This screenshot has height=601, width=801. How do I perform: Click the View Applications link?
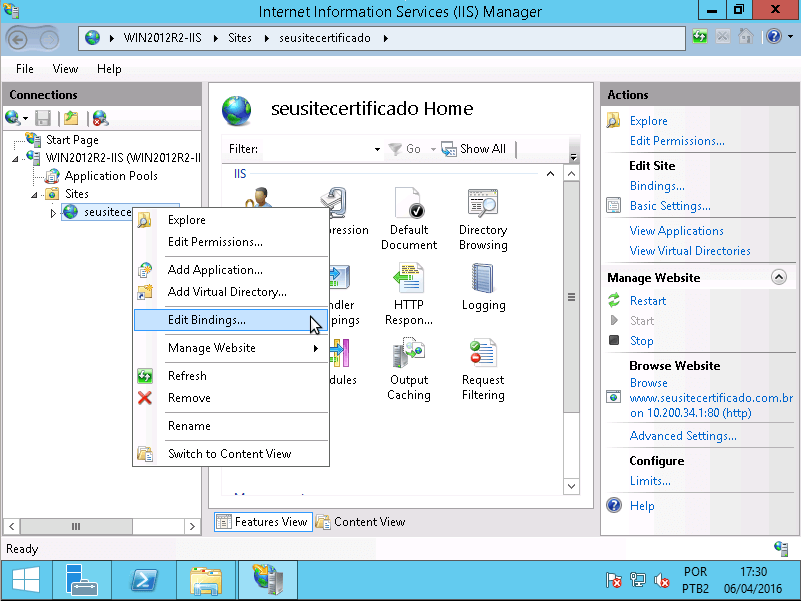(676, 230)
